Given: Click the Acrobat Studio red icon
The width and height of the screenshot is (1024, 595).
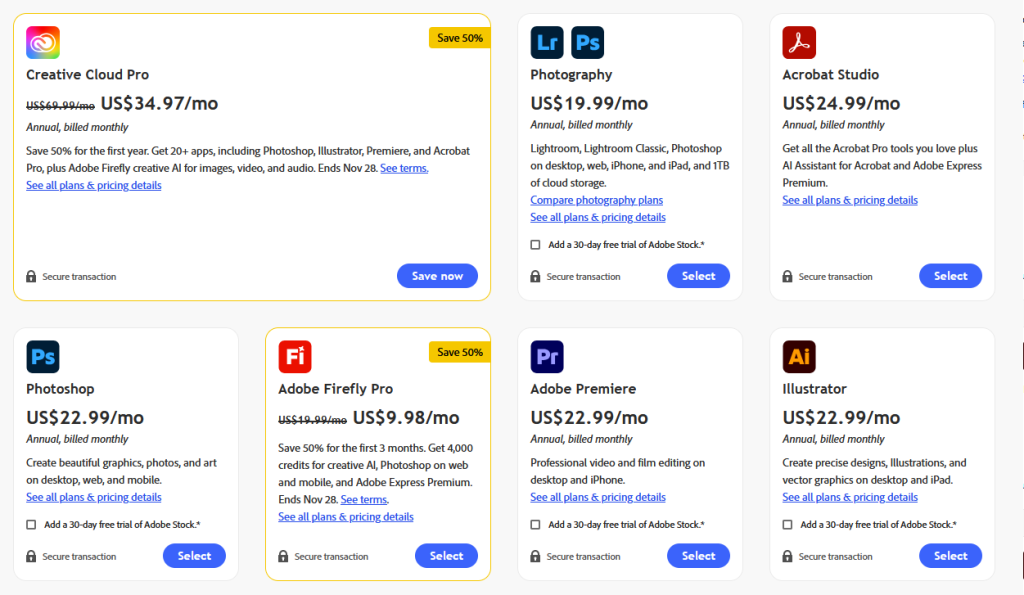Looking at the screenshot, I should pyautogui.click(x=799, y=42).
